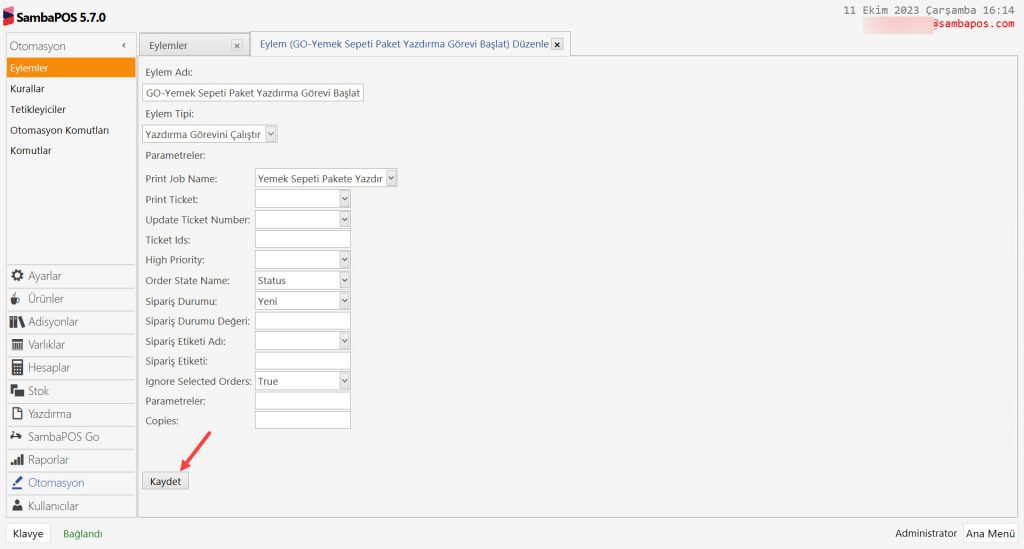Click the Copies input field

[x=302, y=420]
